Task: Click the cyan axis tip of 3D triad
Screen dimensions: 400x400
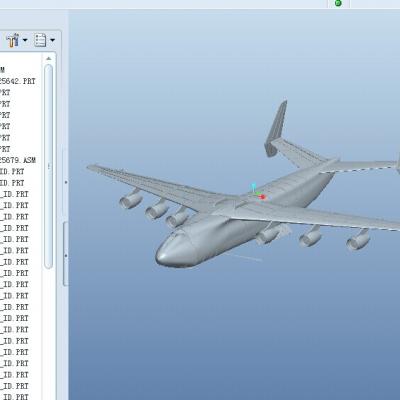Action: pos(254,186)
